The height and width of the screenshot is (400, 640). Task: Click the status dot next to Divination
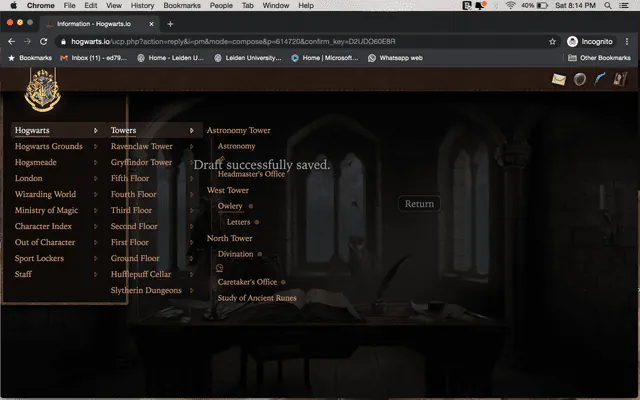click(x=260, y=254)
